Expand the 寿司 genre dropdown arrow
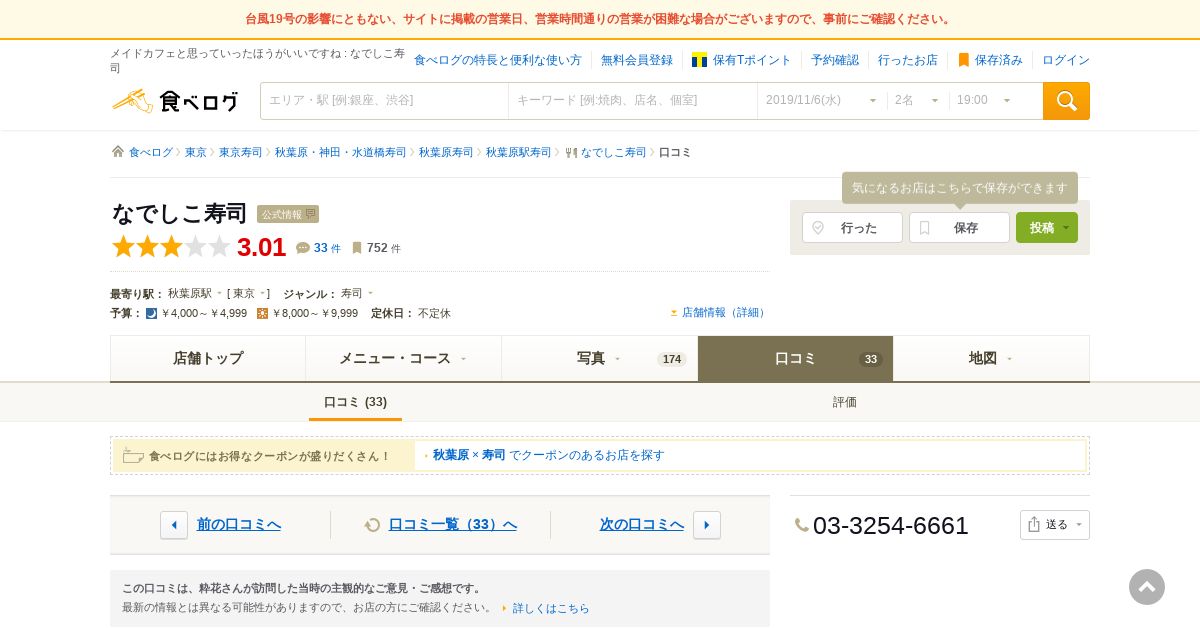This screenshot has height=630, width=1200. pos(370,293)
